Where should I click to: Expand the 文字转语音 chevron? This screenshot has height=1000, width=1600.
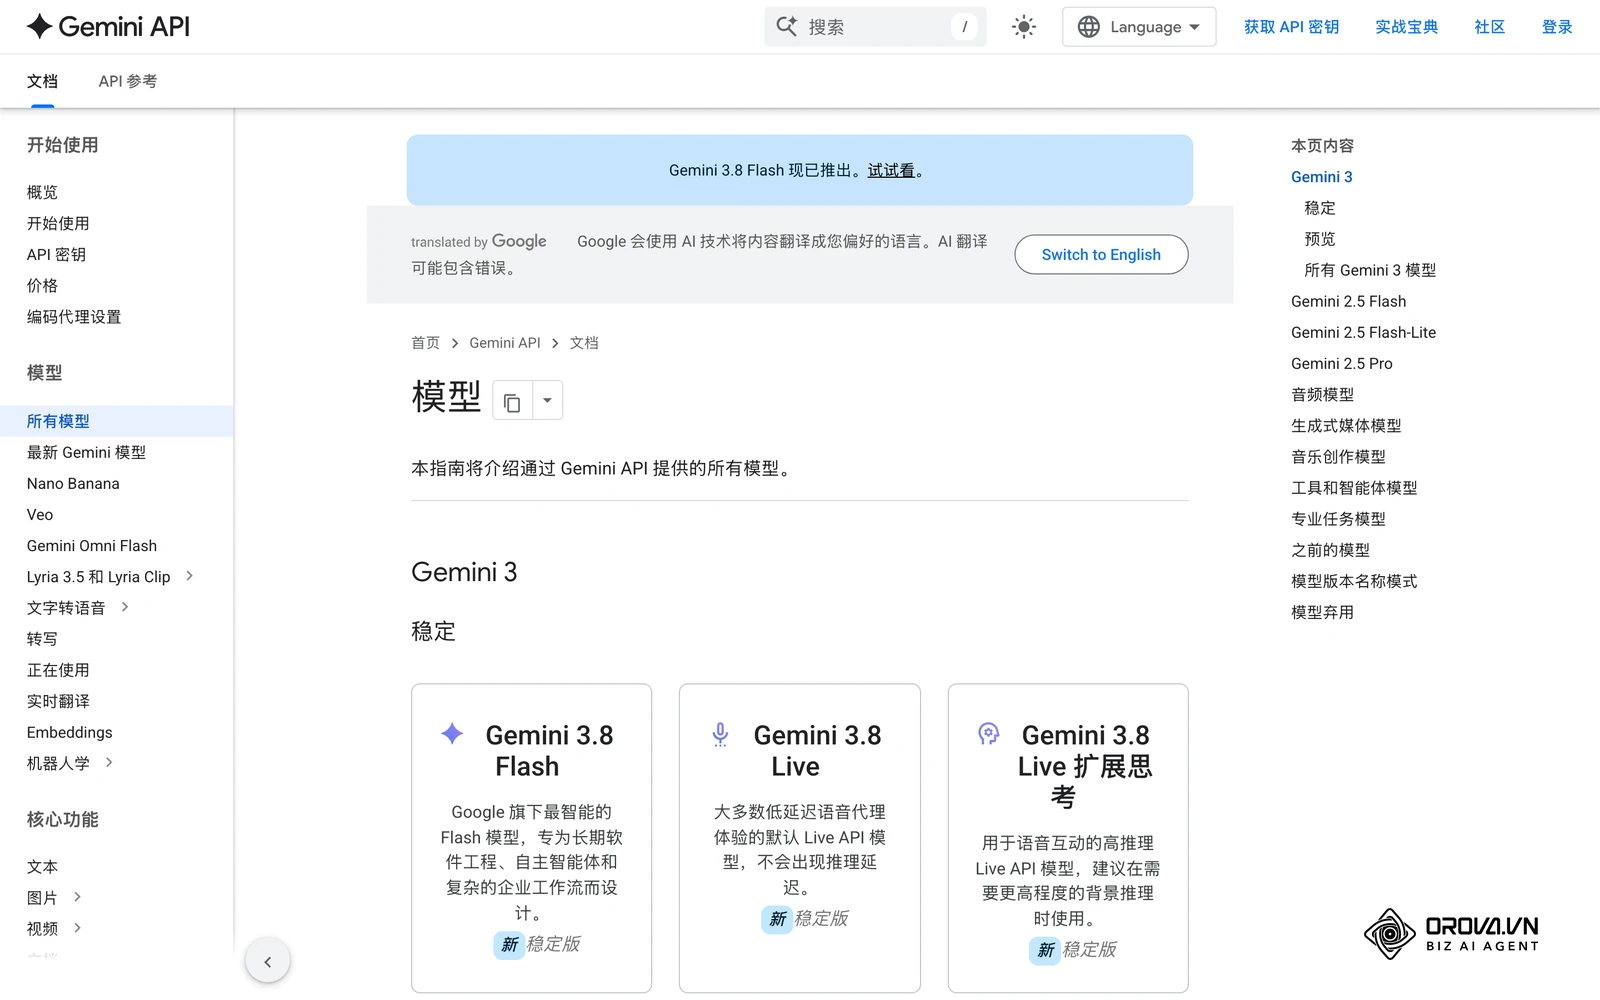[x=125, y=607]
